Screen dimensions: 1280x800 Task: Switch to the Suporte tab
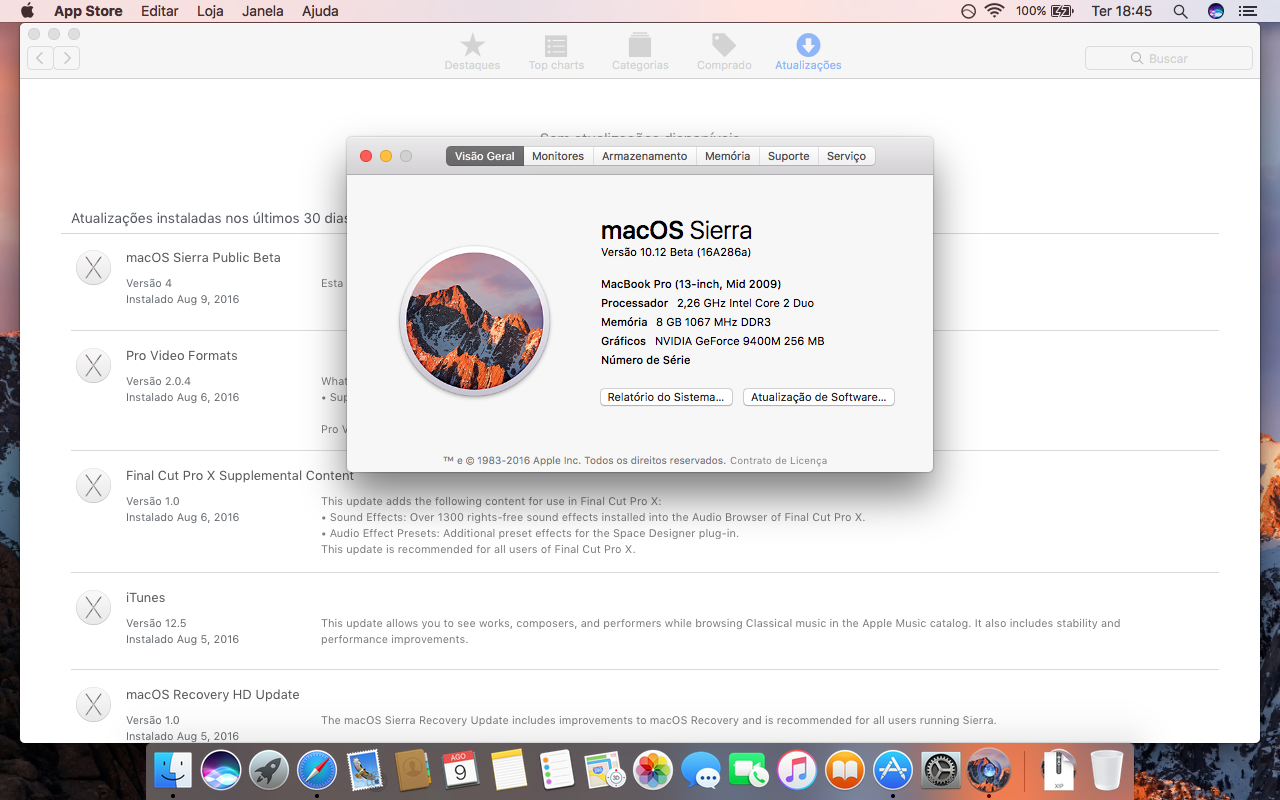tap(789, 156)
